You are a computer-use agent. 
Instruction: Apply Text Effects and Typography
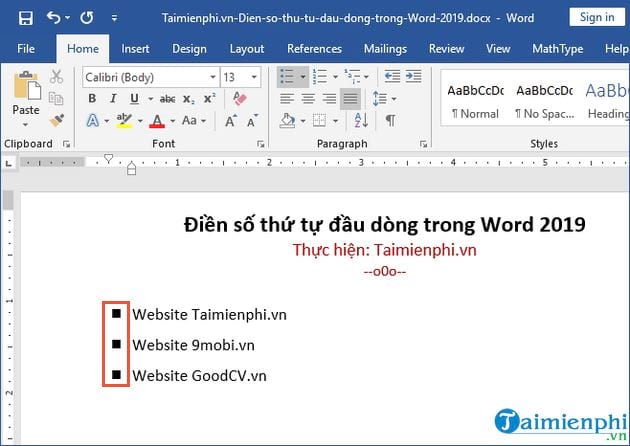(x=93, y=121)
